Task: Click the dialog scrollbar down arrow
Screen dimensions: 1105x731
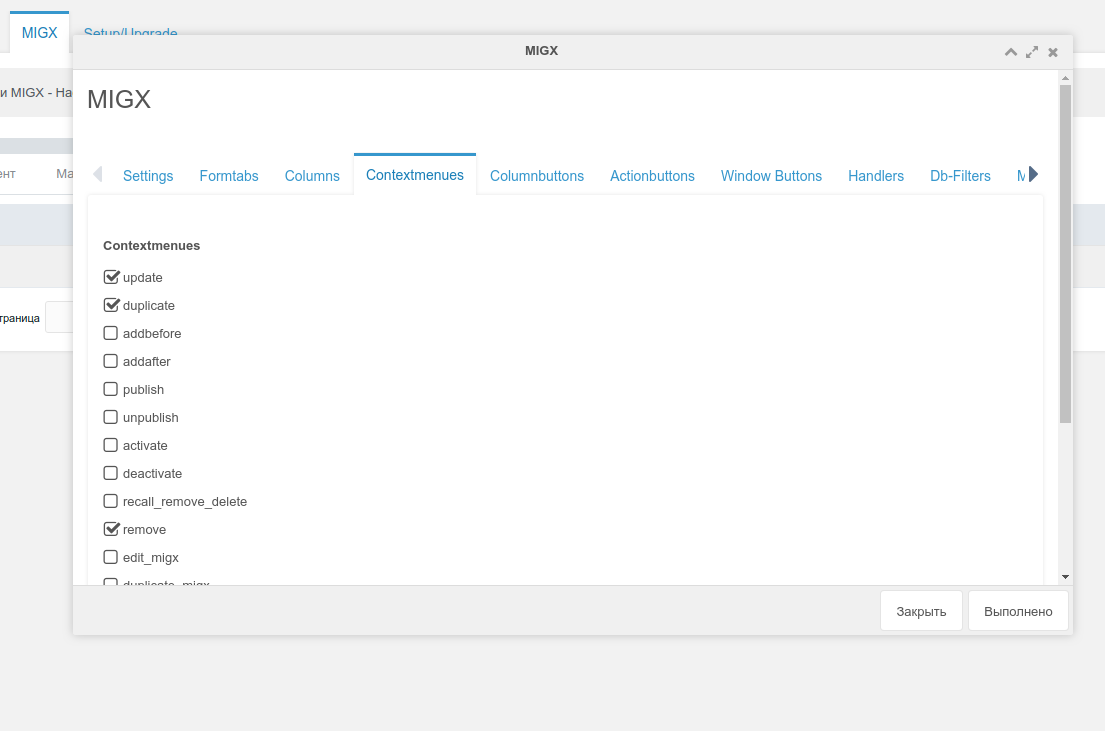Action: [x=1066, y=577]
